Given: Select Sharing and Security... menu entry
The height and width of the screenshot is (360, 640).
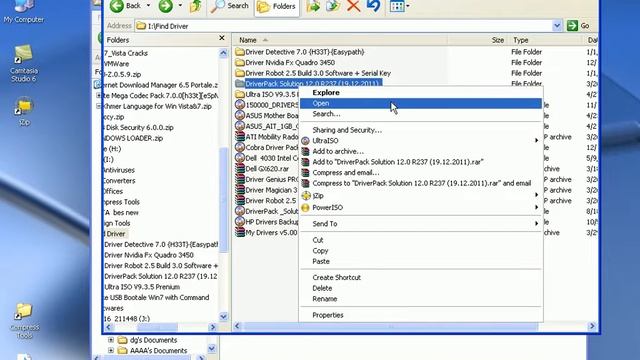Looking at the screenshot, I should pos(420,130).
